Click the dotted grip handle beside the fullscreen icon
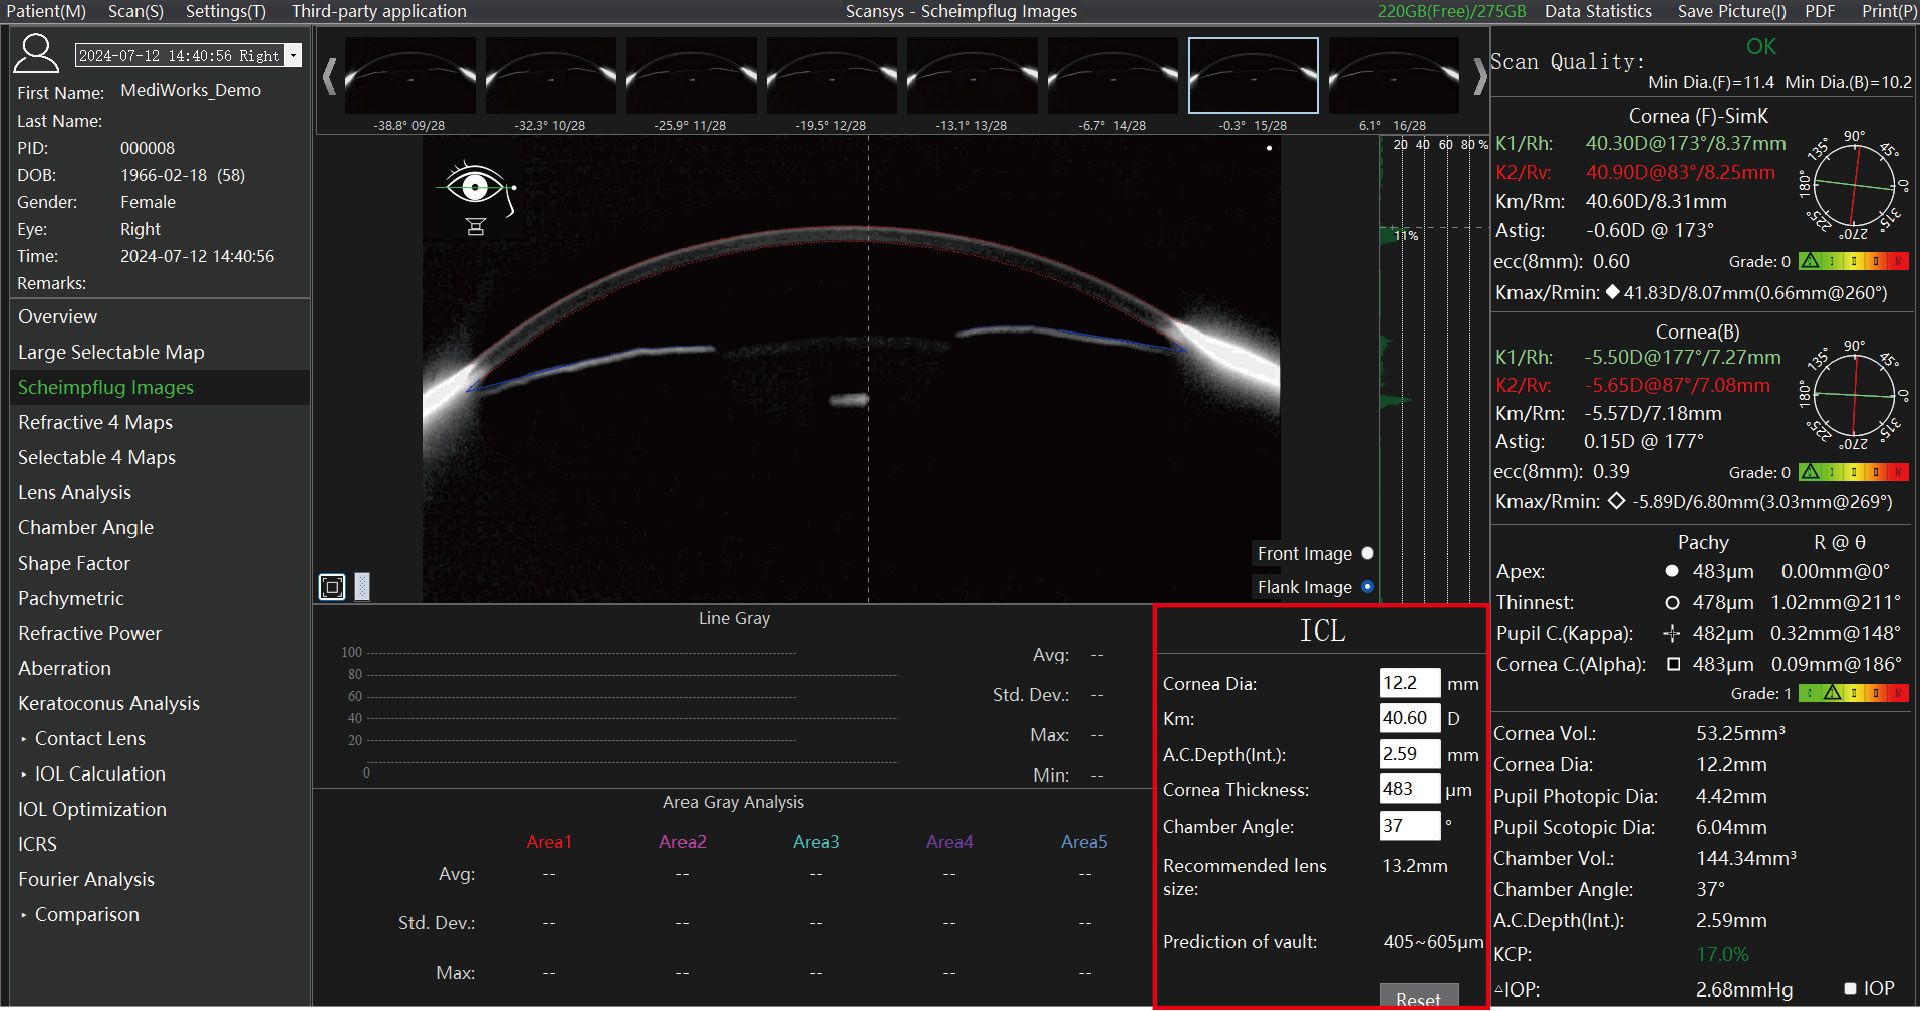The height and width of the screenshot is (1011, 1920). click(362, 586)
